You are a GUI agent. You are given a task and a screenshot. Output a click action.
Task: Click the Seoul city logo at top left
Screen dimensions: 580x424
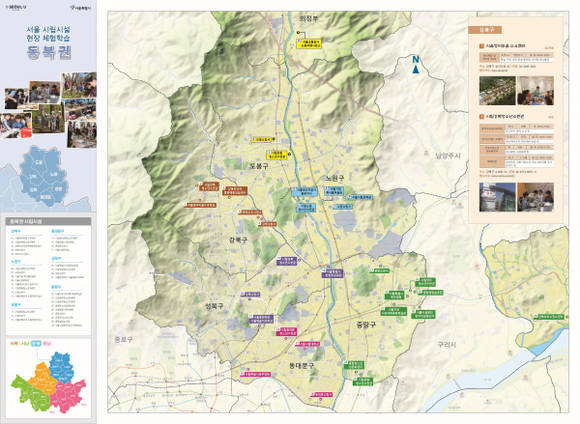pos(81,7)
